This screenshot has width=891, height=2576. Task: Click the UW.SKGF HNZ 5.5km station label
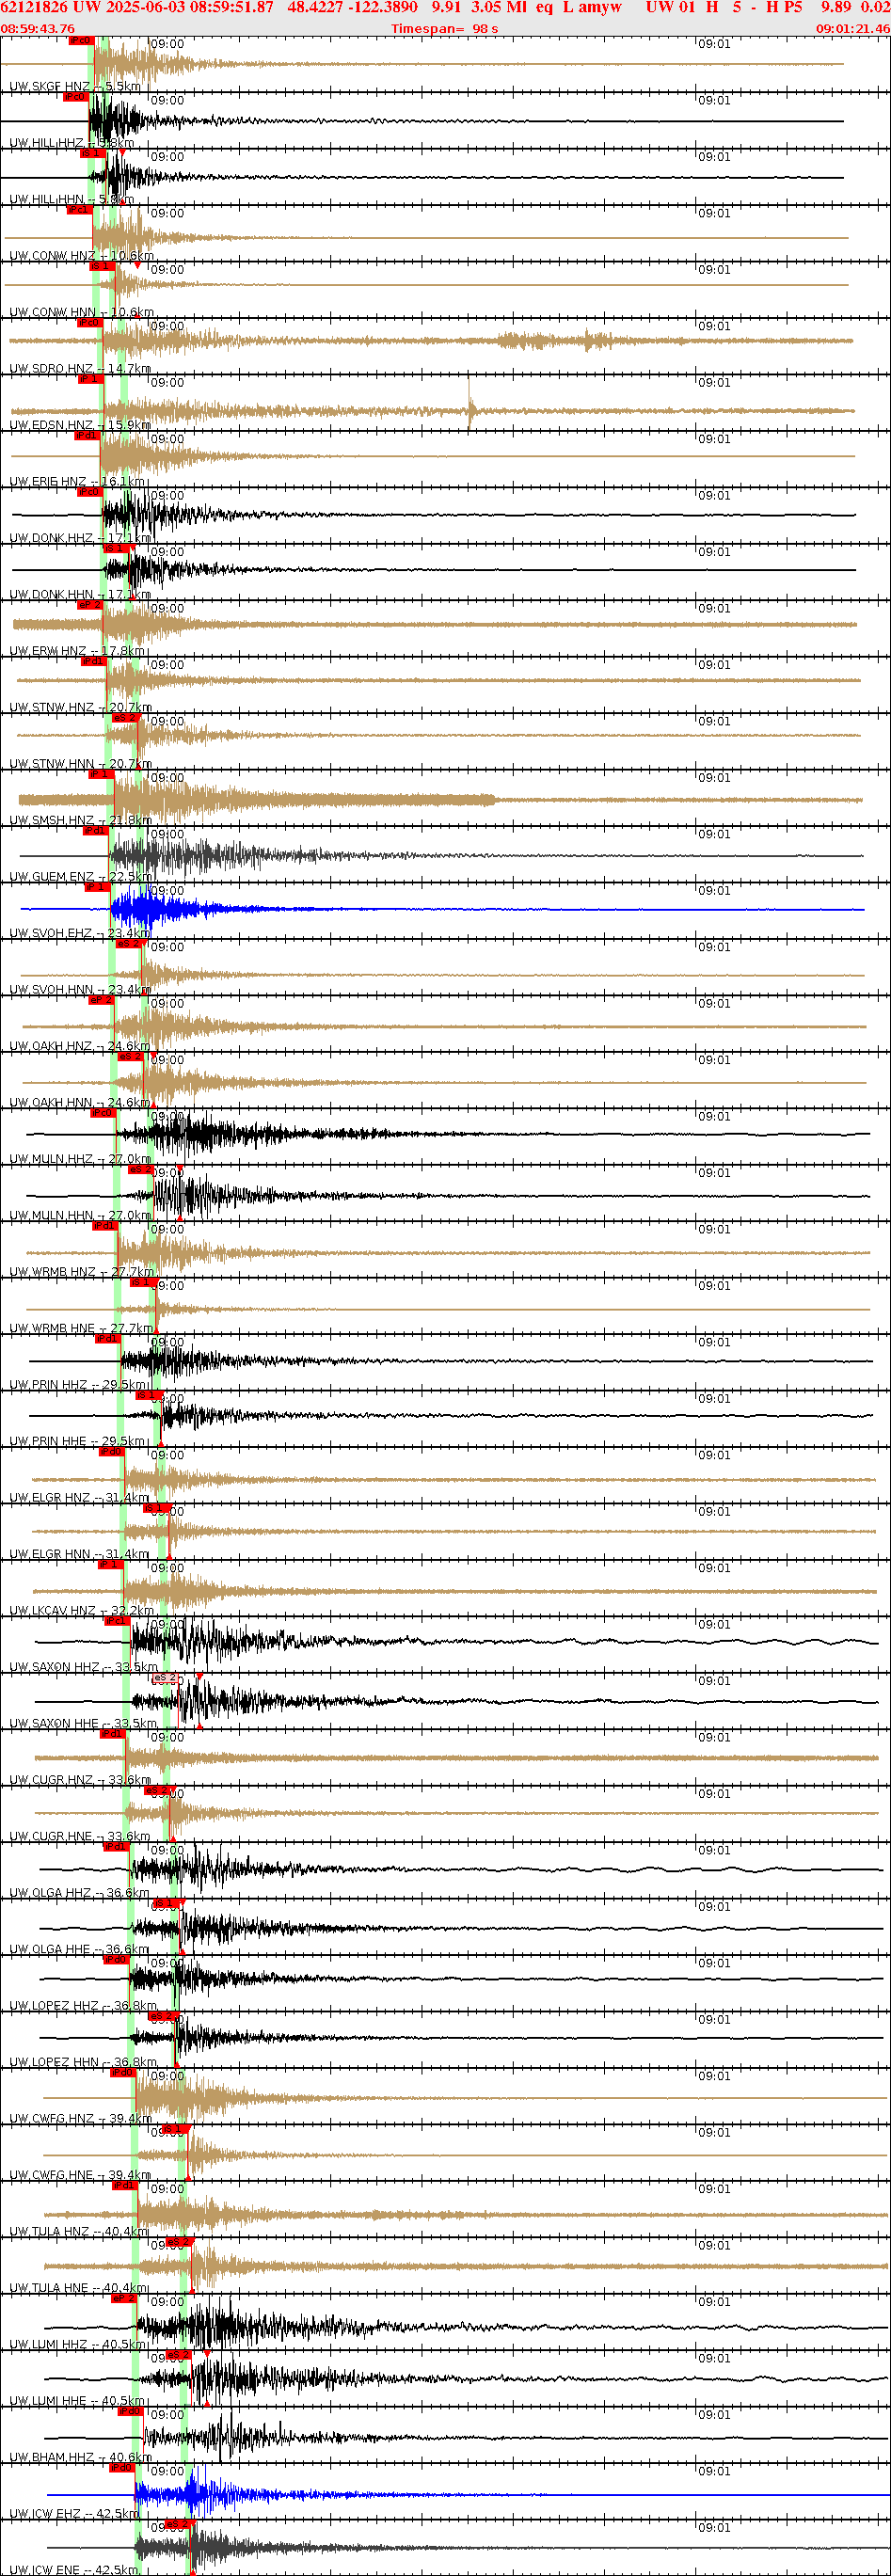click(75, 87)
